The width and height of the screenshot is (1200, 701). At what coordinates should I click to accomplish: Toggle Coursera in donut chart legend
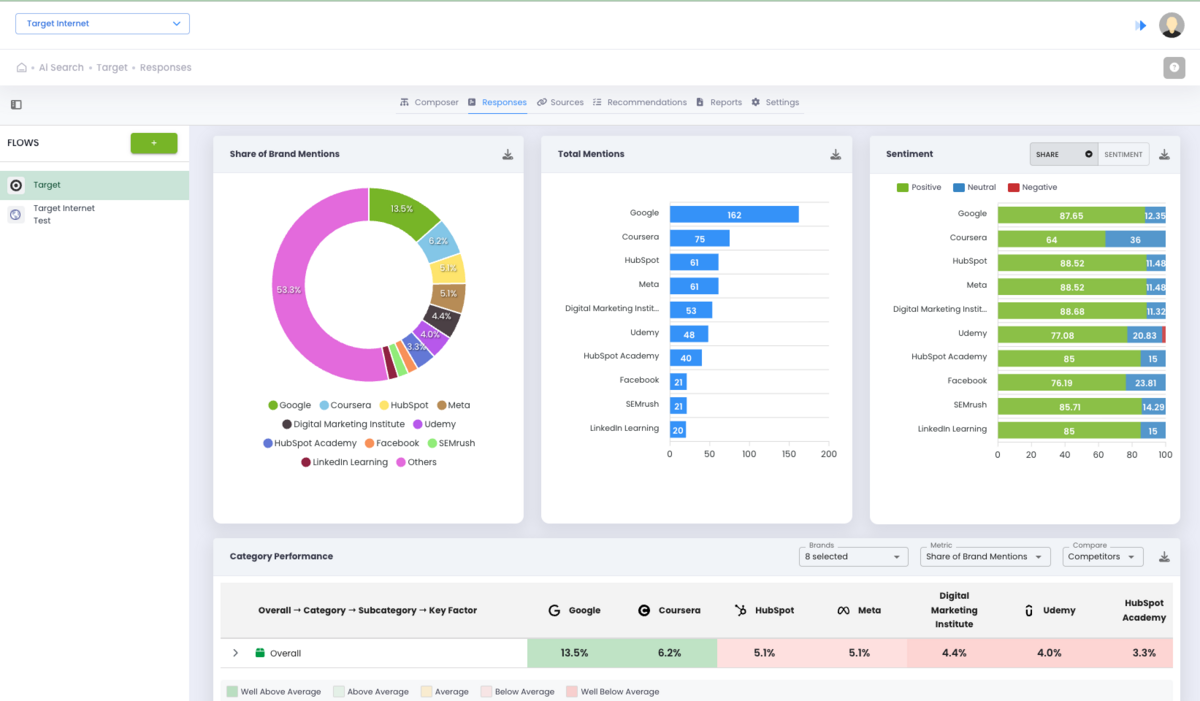345,405
